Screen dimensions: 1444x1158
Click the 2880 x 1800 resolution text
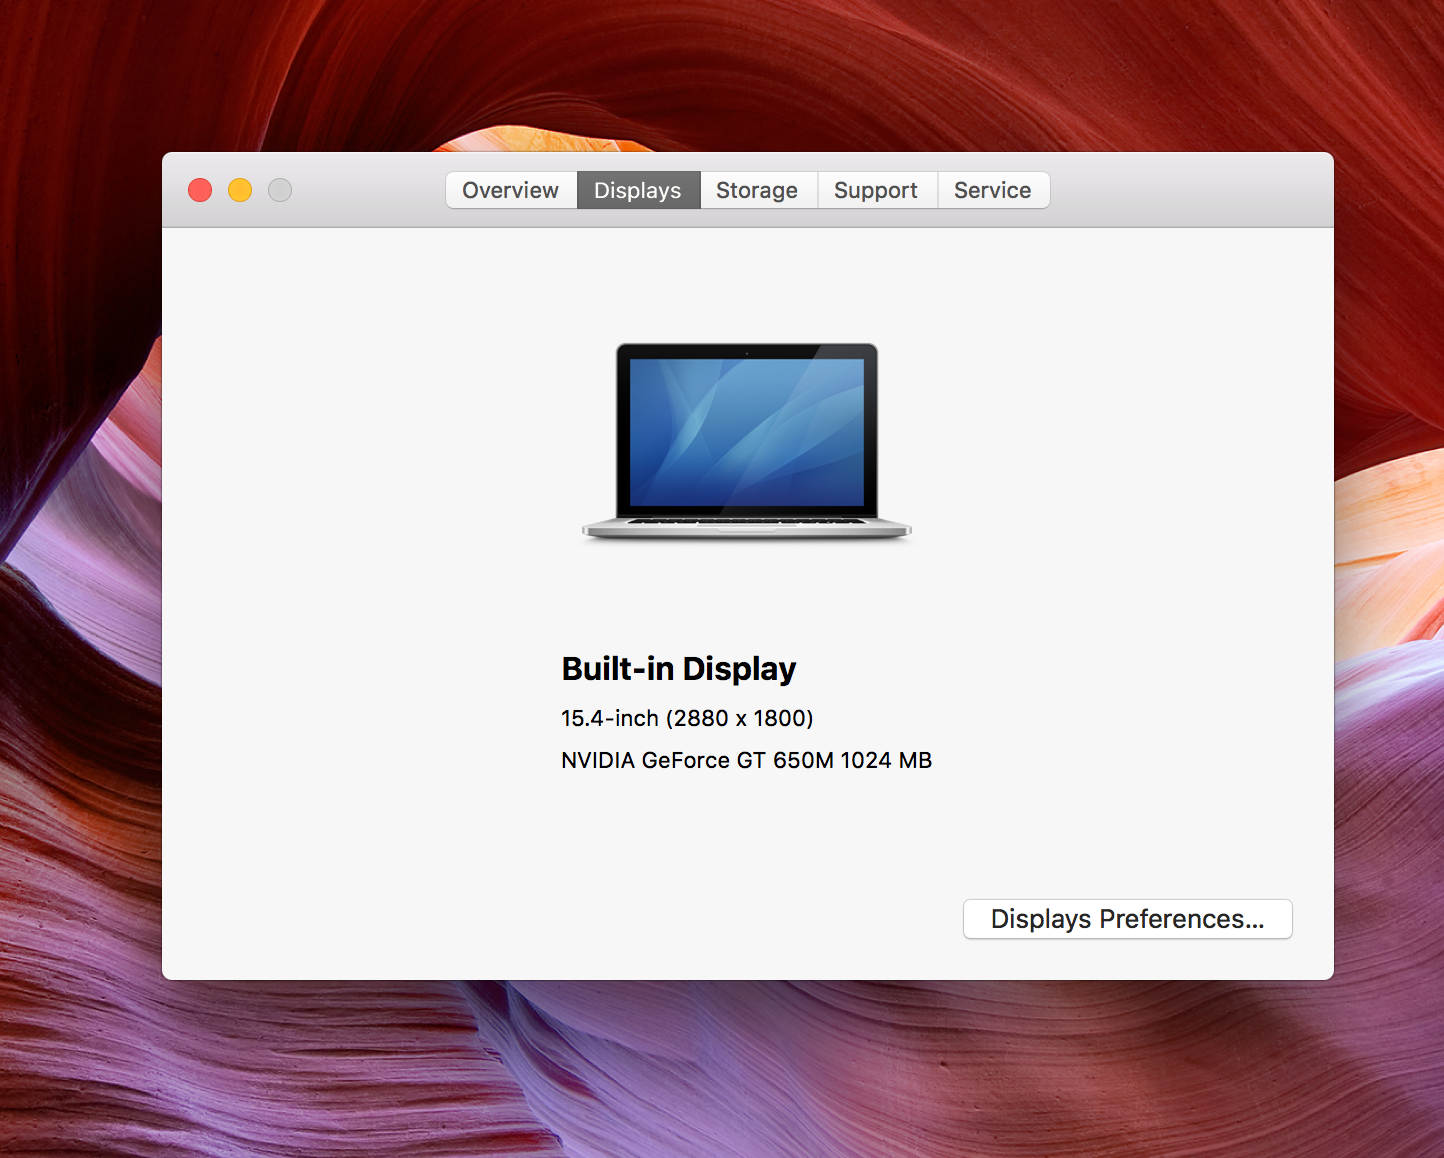tap(740, 718)
